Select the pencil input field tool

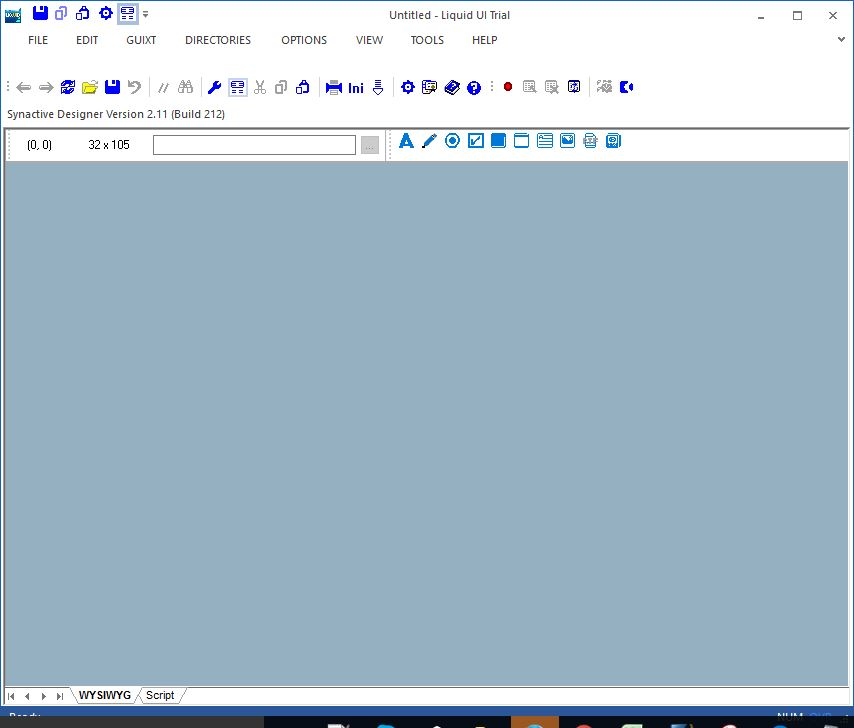(429, 141)
